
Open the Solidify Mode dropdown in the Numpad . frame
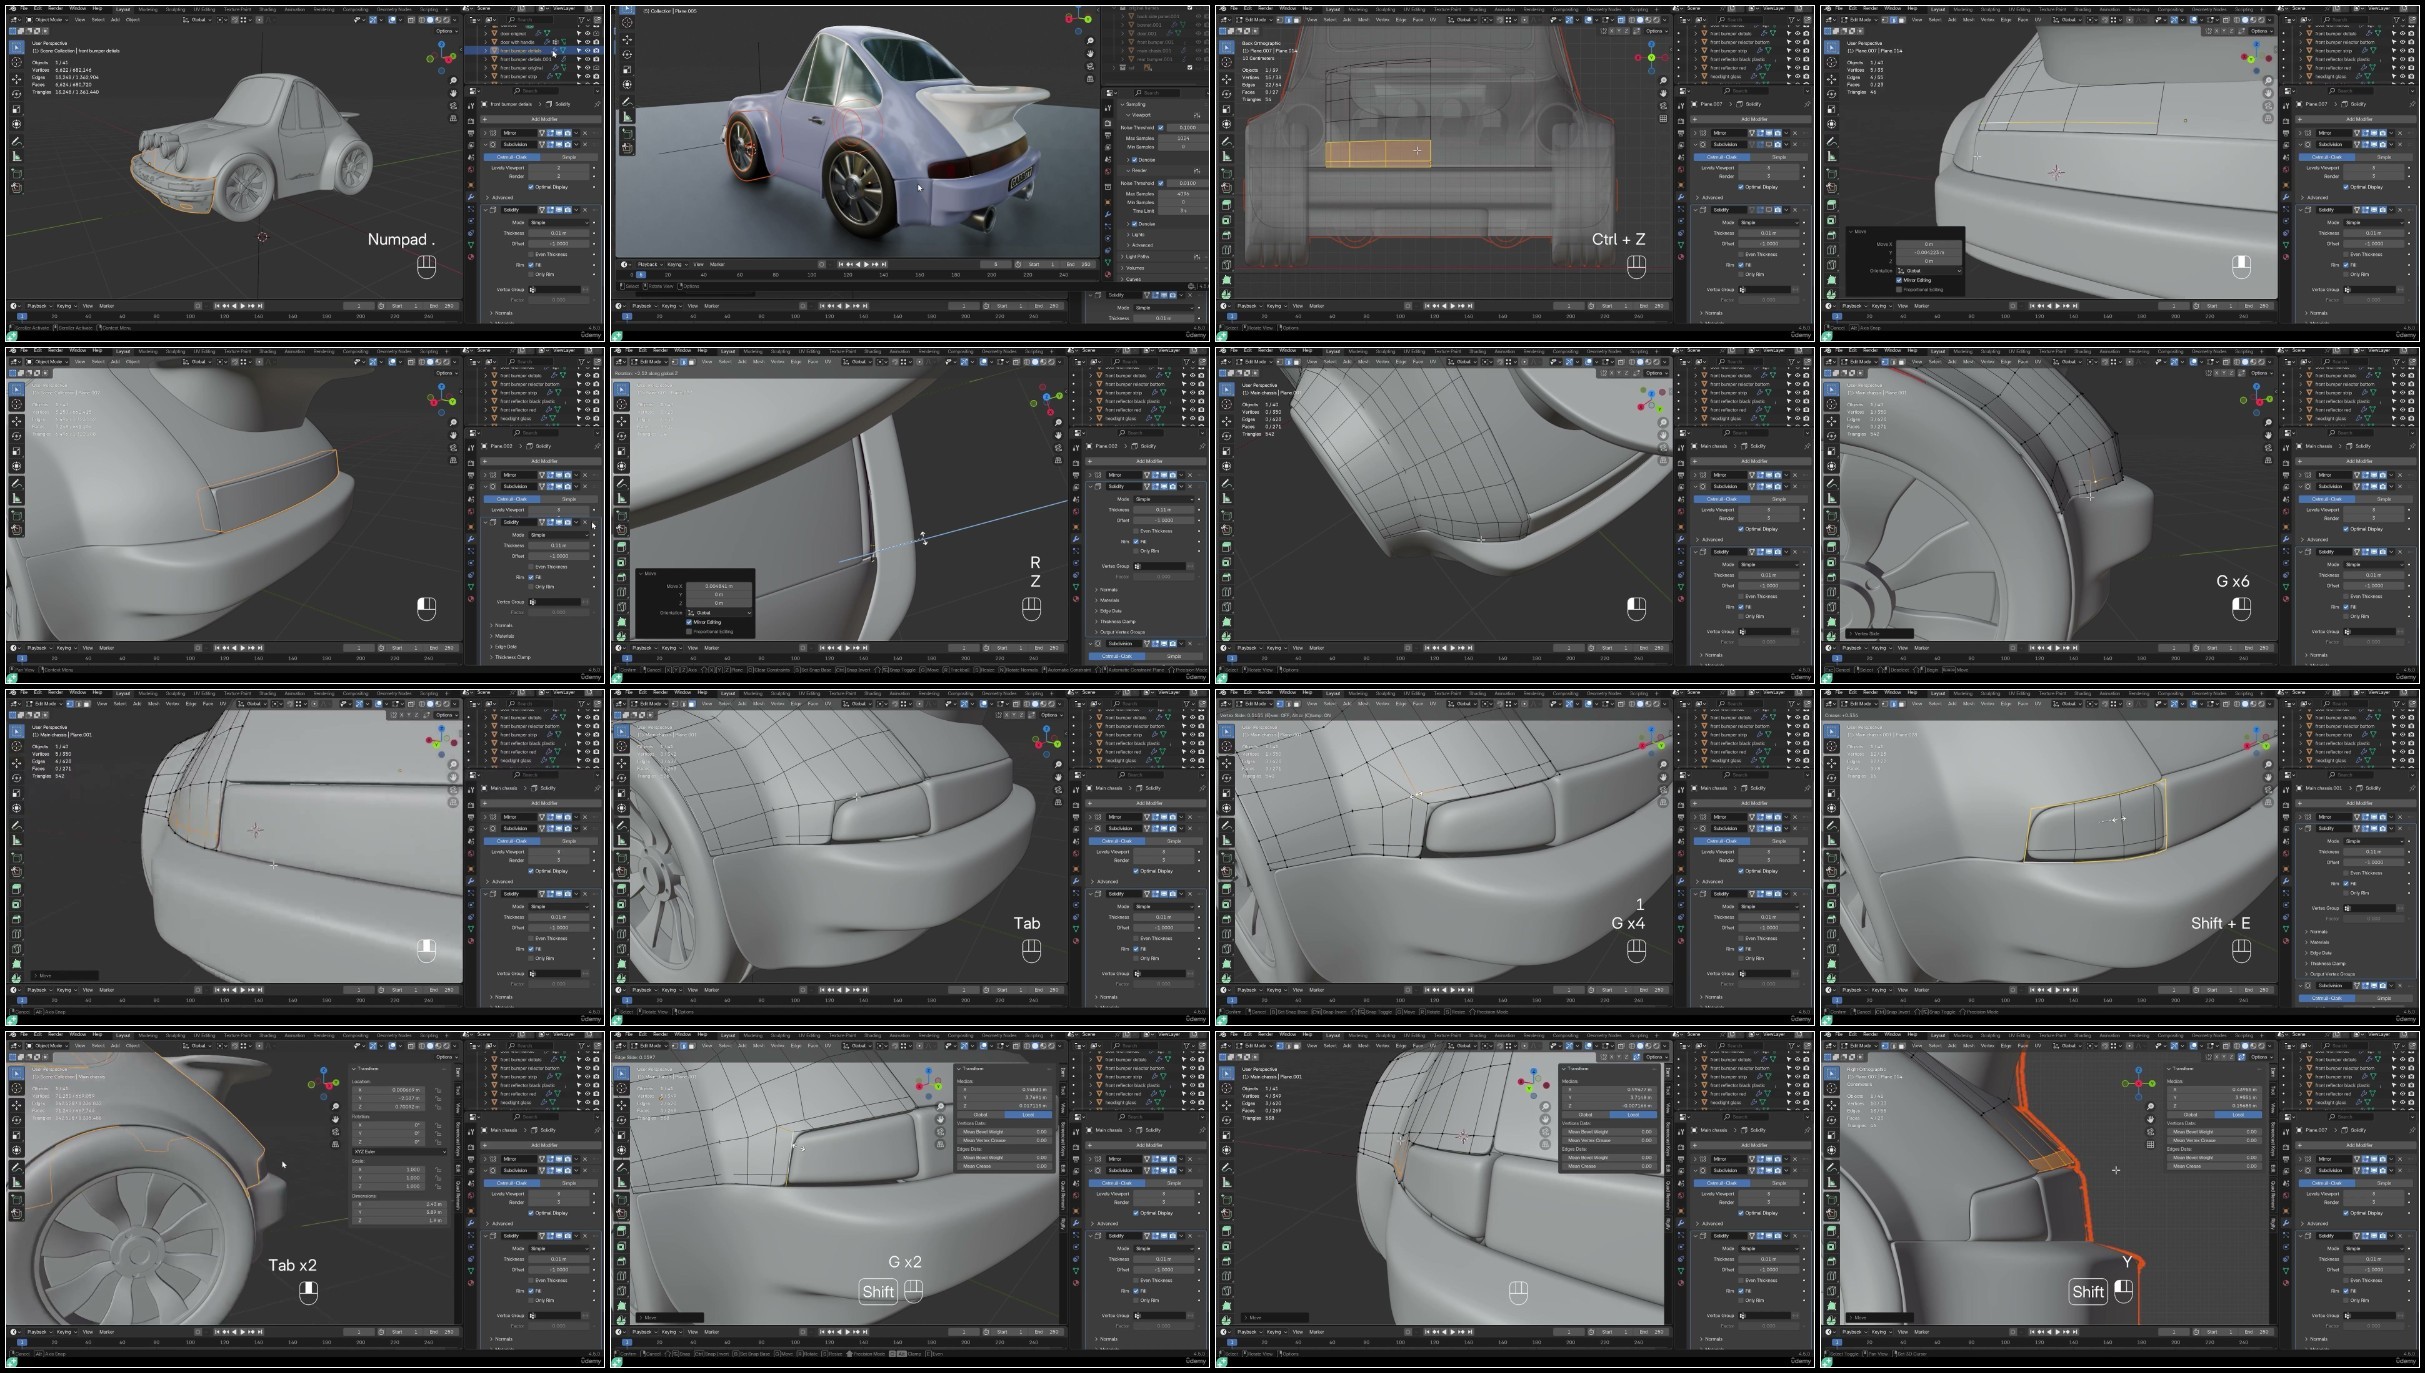[558, 223]
